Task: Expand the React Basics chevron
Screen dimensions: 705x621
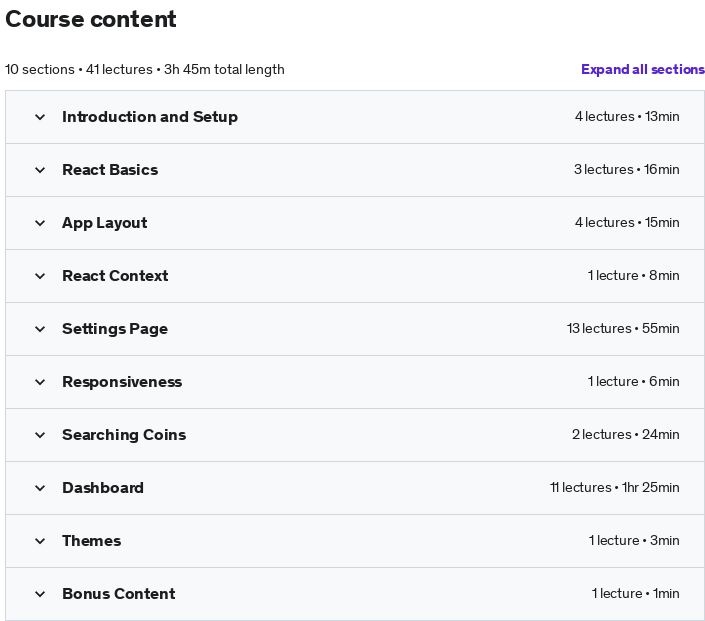Action: [40, 170]
